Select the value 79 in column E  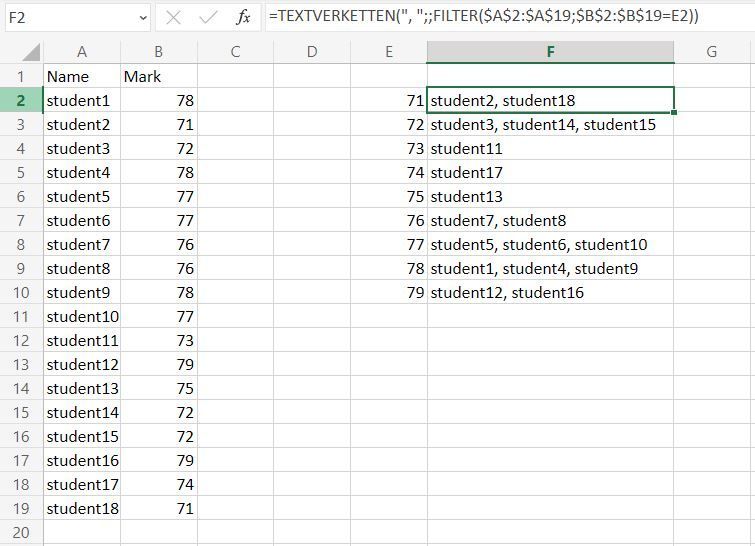tap(389, 292)
